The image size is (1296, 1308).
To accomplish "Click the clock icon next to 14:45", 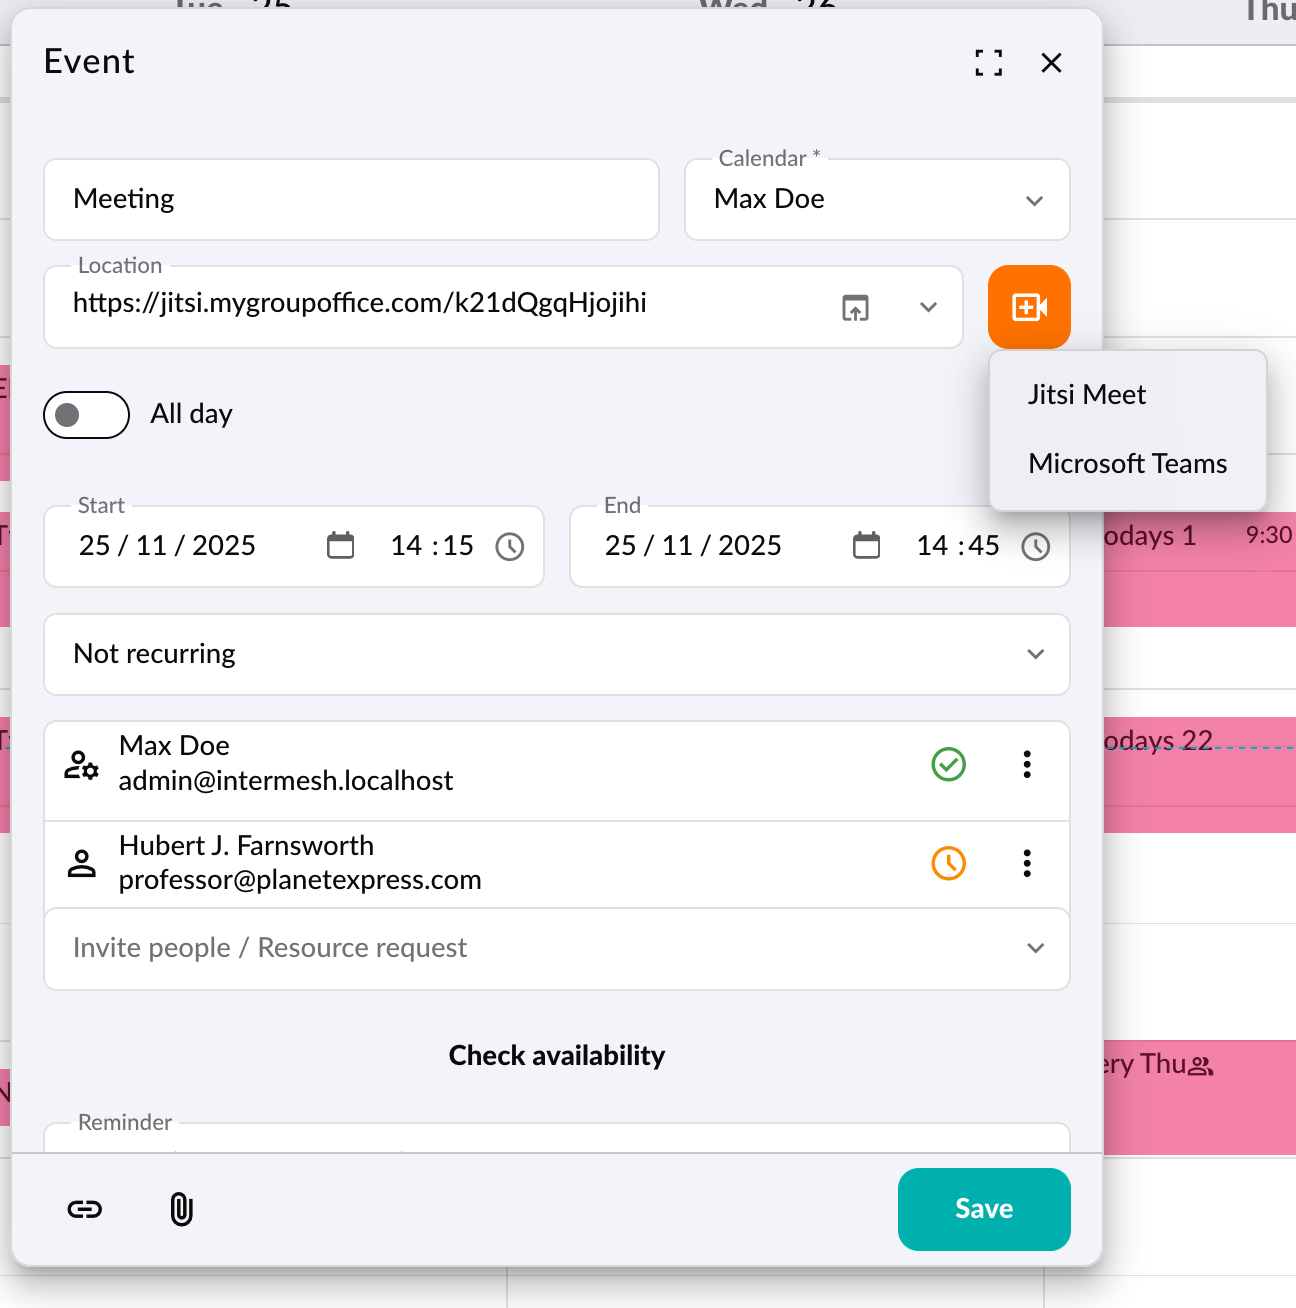I will click(x=1035, y=547).
